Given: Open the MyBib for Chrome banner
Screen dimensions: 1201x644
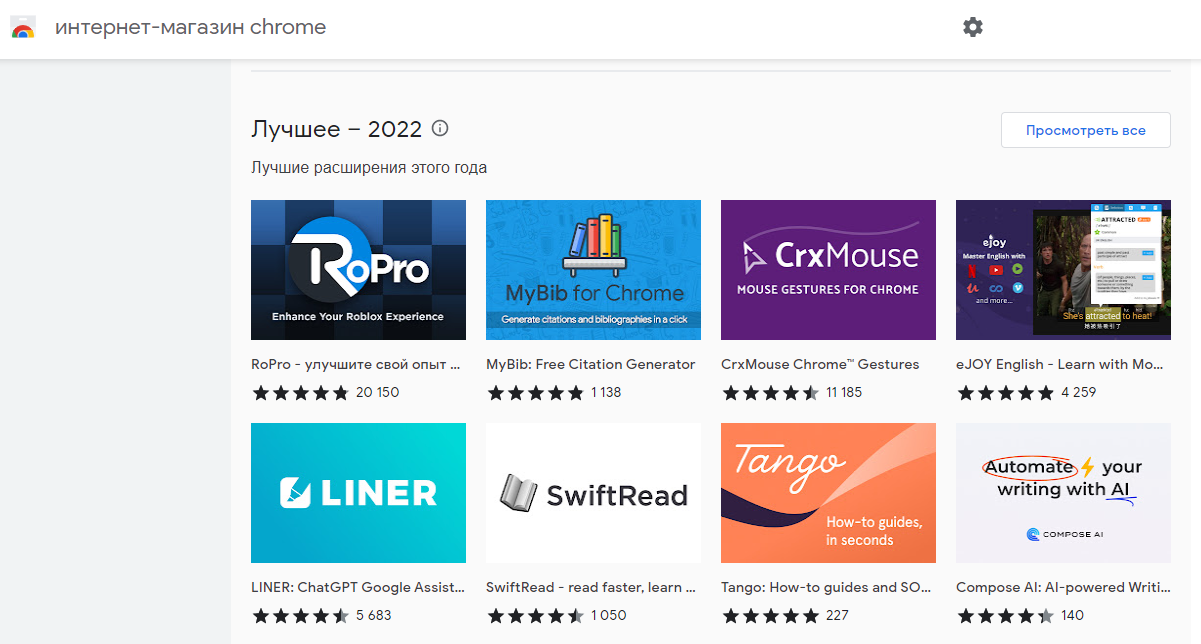Looking at the screenshot, I should (593, 270).
